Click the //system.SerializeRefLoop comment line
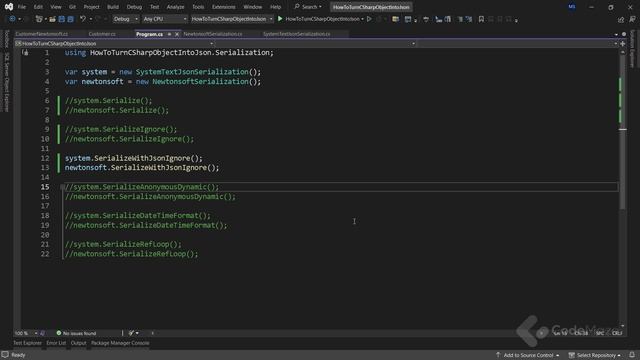This screenshot has width=640, height=360. coord(123,244)
